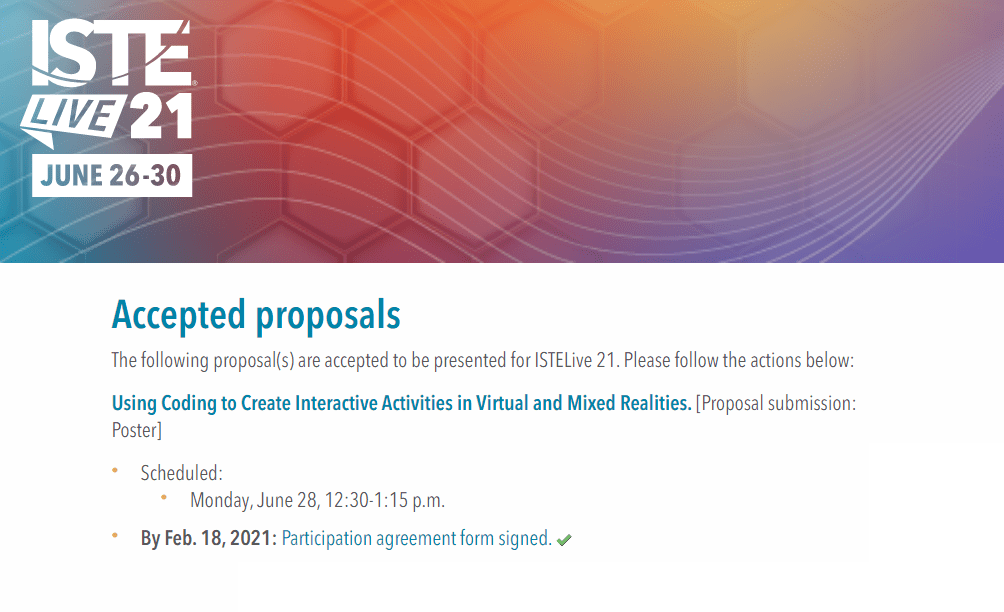Open the Using Coding to Create Interactive Activities link
Viewport: 1004px width, 612px height.
click(x=401, y=404)
